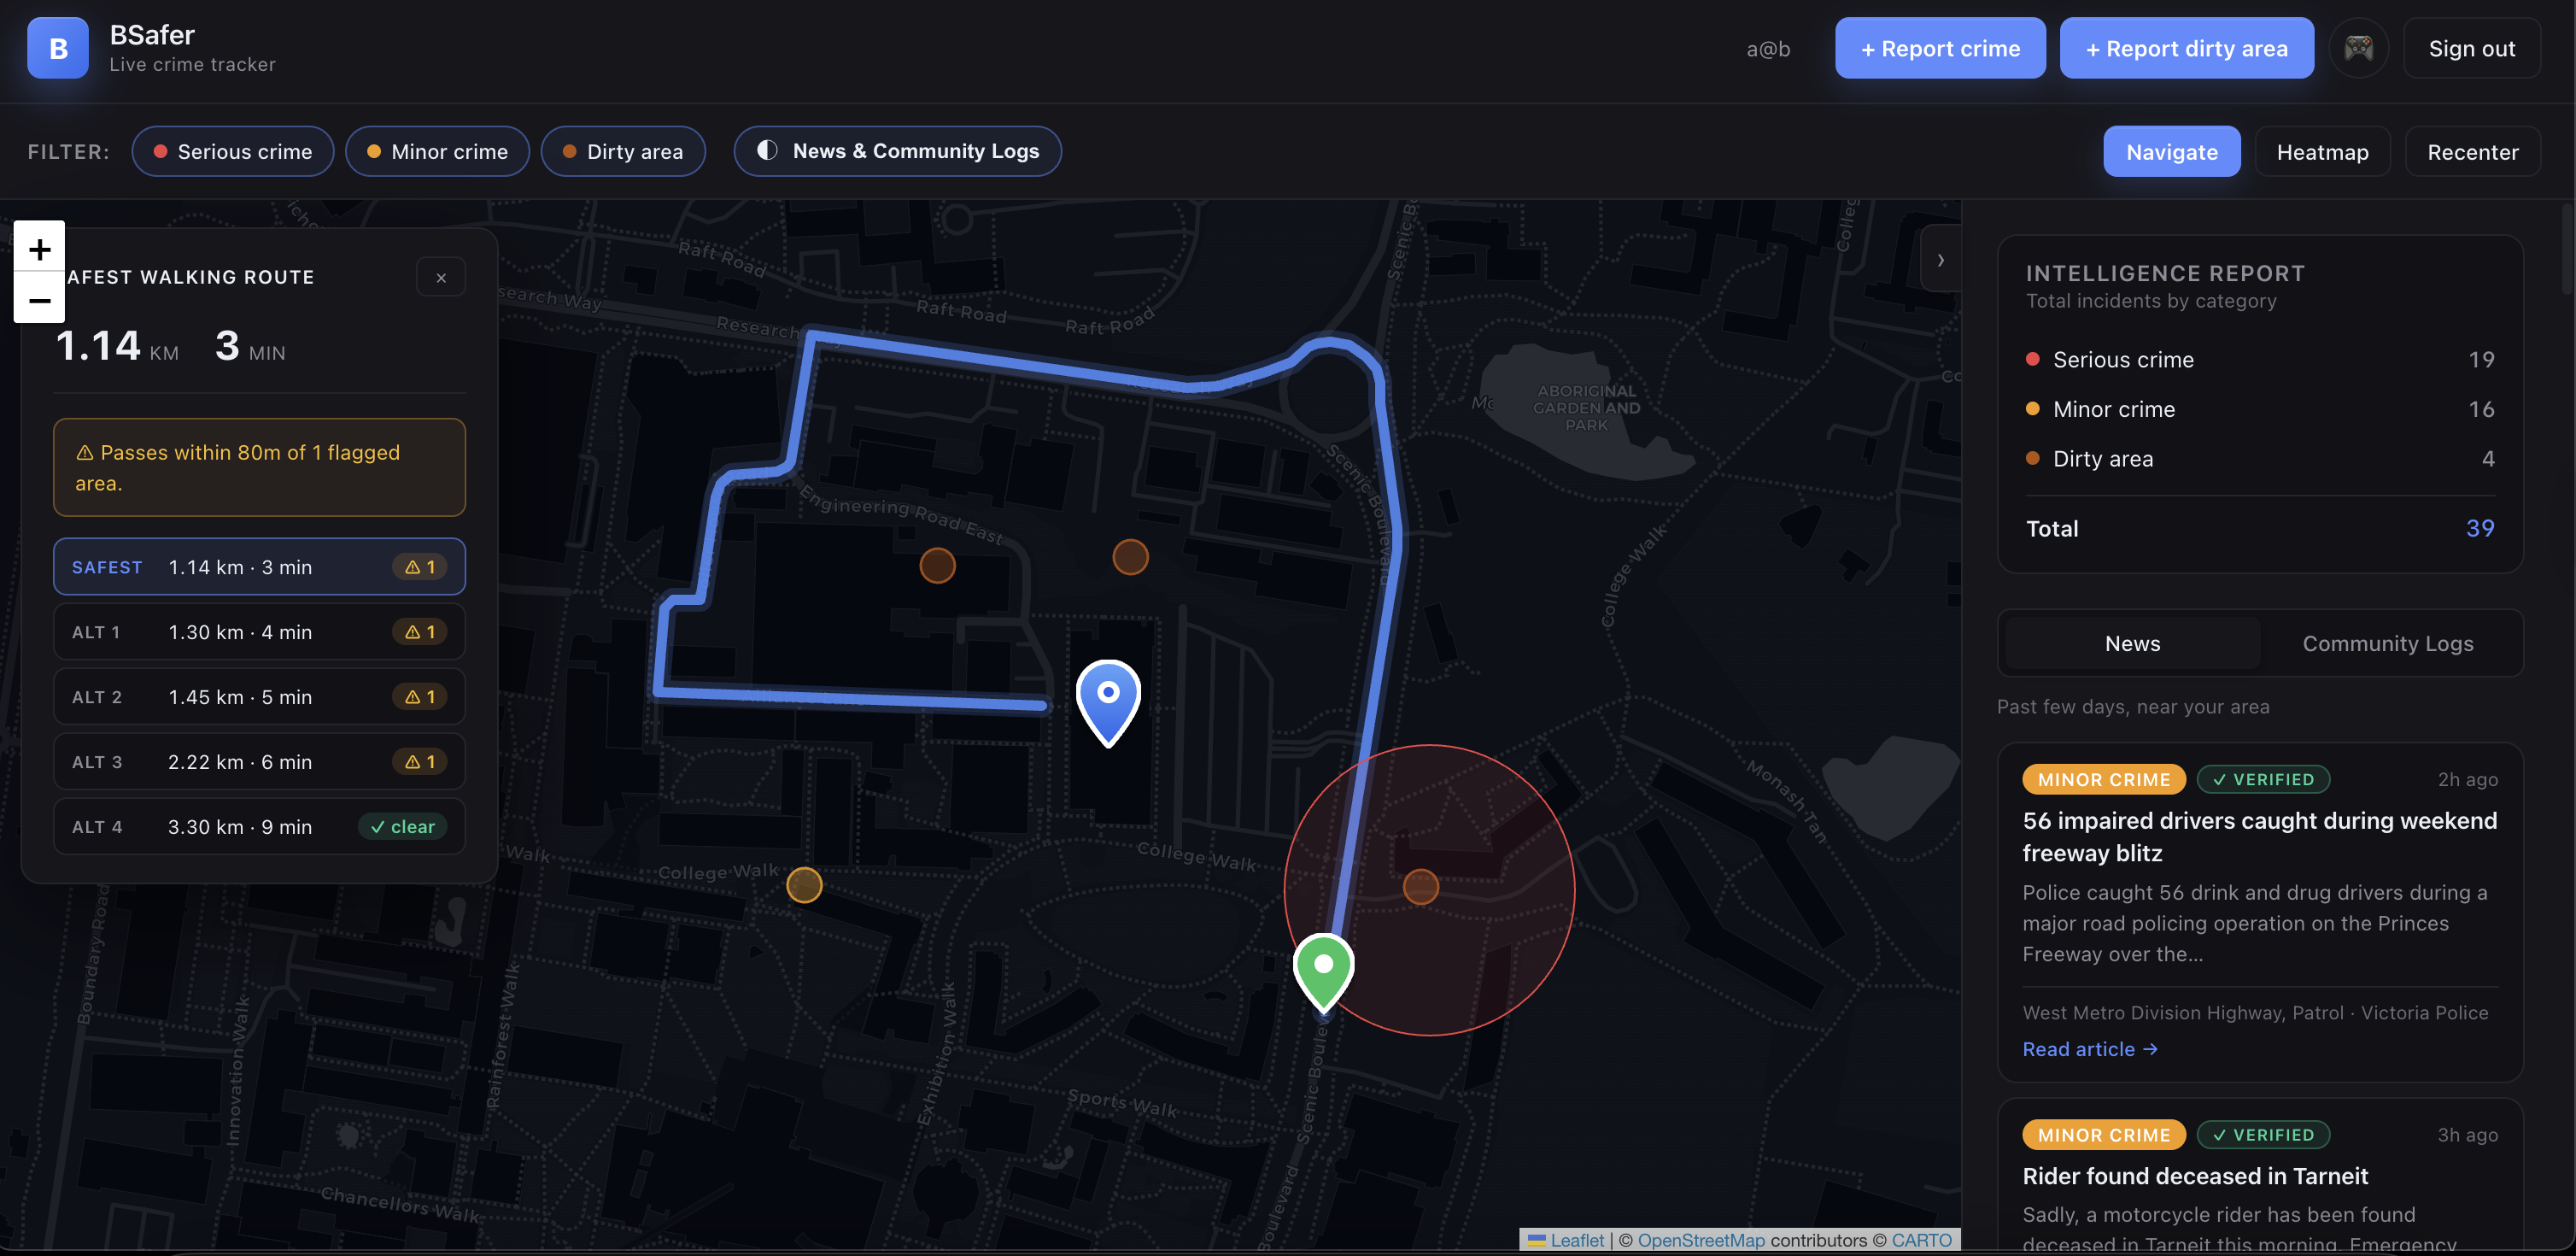Click the green destination pin on map
This screenshot has height=1256, width=2576.
point(1322,969)
